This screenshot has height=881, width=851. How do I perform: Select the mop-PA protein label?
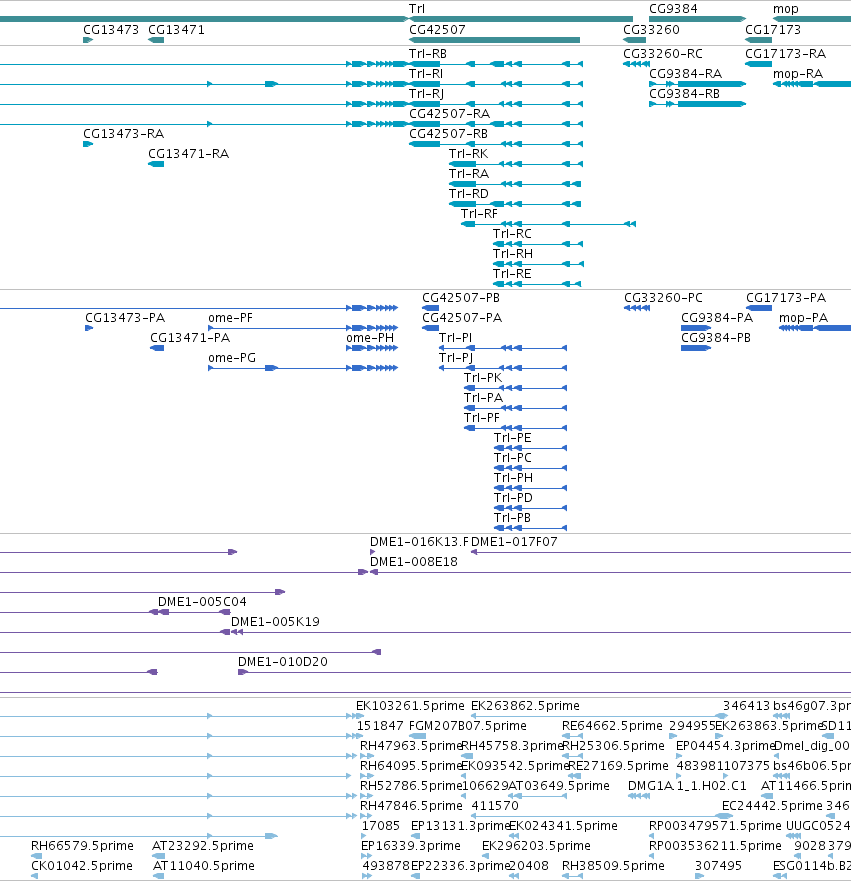tap(803, 319)
